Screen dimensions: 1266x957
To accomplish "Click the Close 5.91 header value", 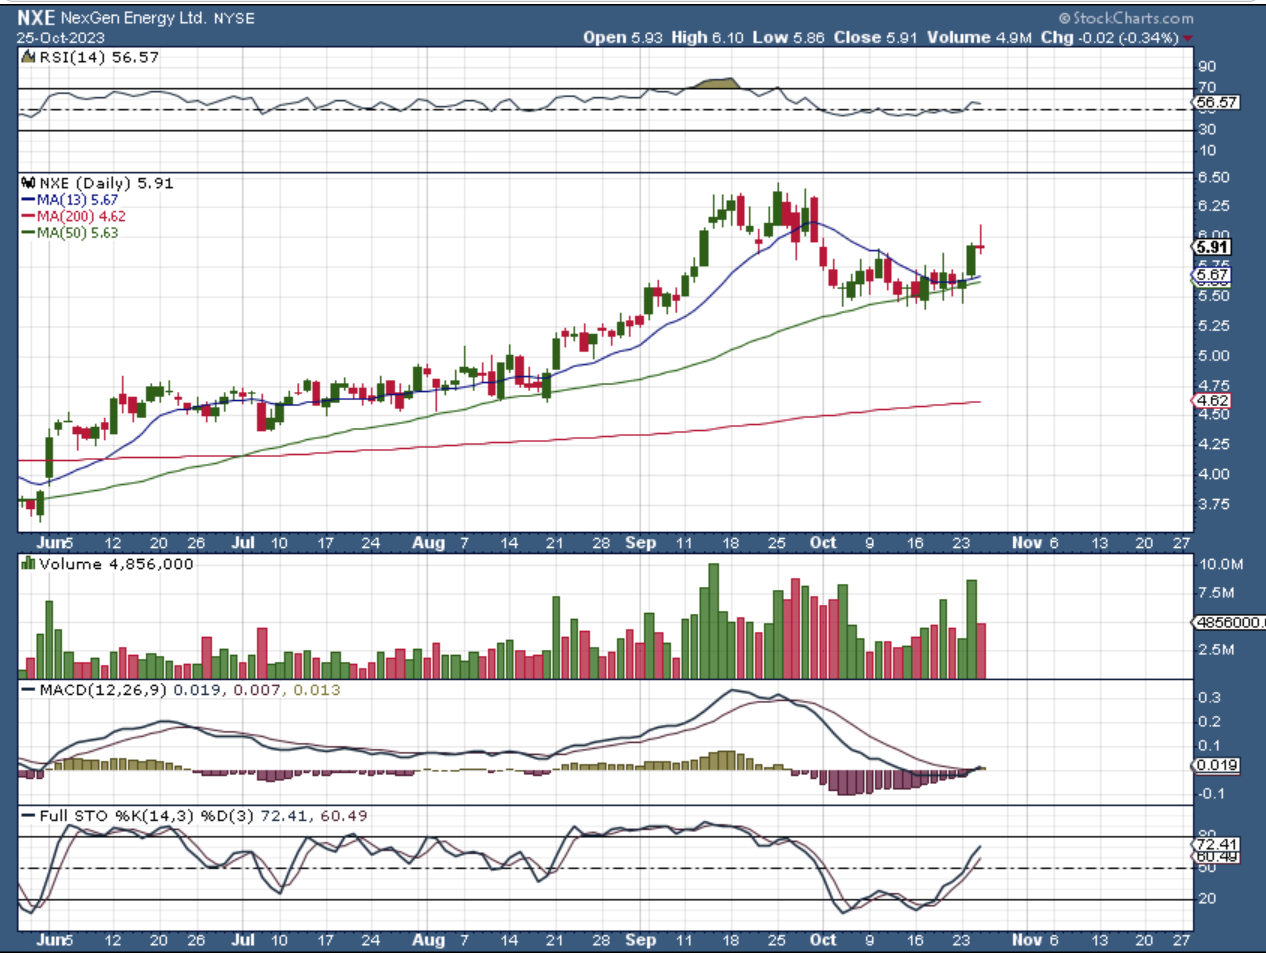I will (x=875, y=37).
